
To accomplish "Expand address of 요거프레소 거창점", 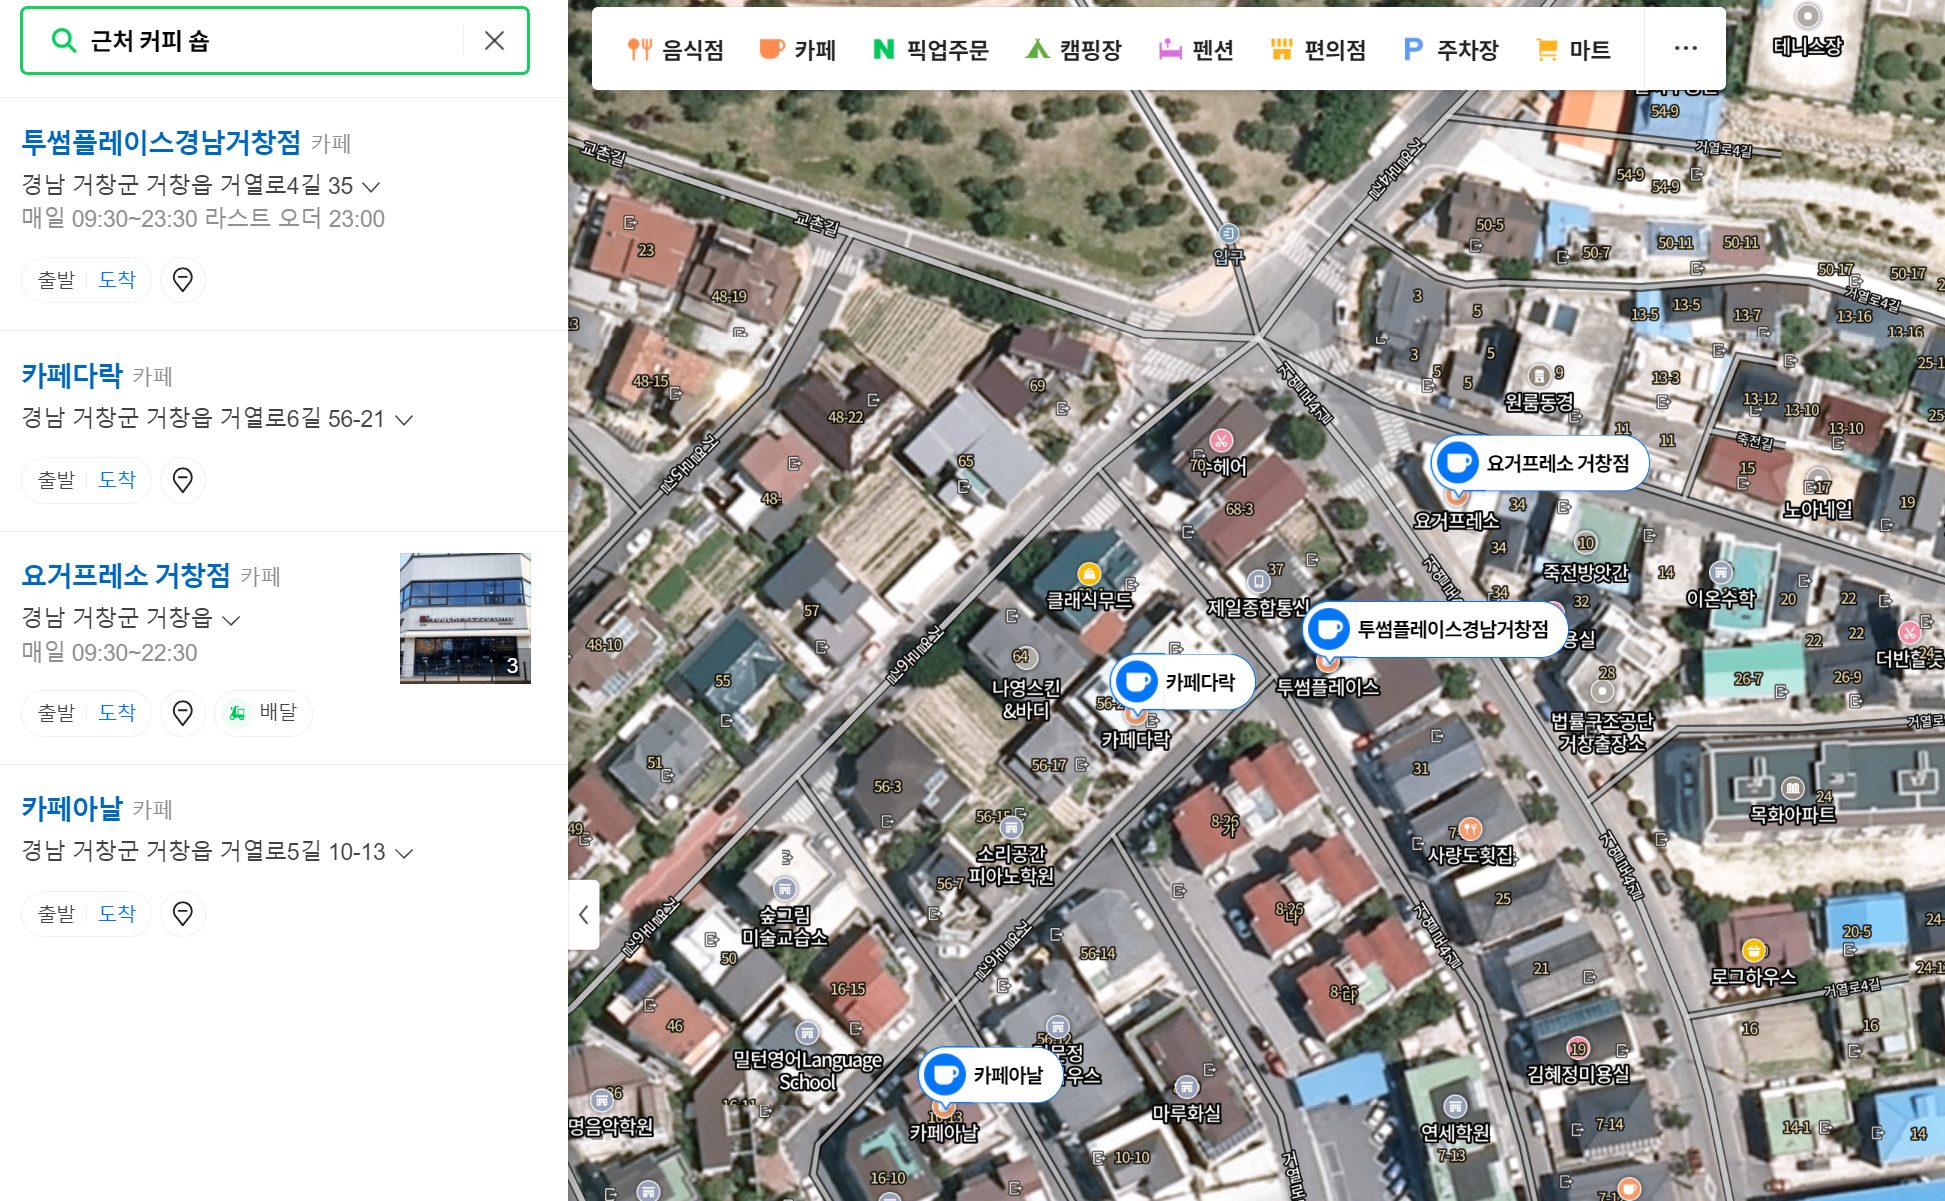I will coord(231,620).
